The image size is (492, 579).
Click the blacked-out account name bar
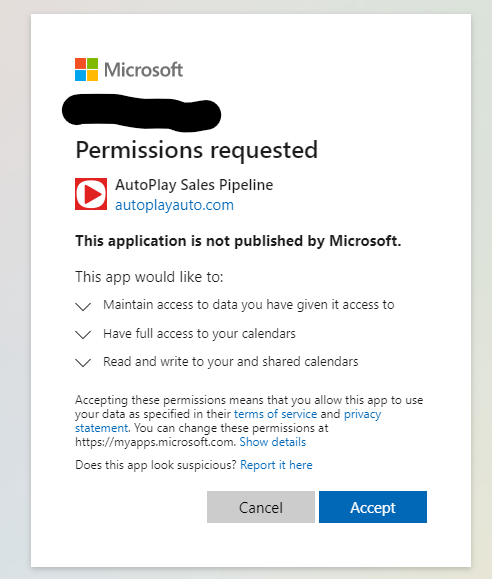(x=141, y=113)
